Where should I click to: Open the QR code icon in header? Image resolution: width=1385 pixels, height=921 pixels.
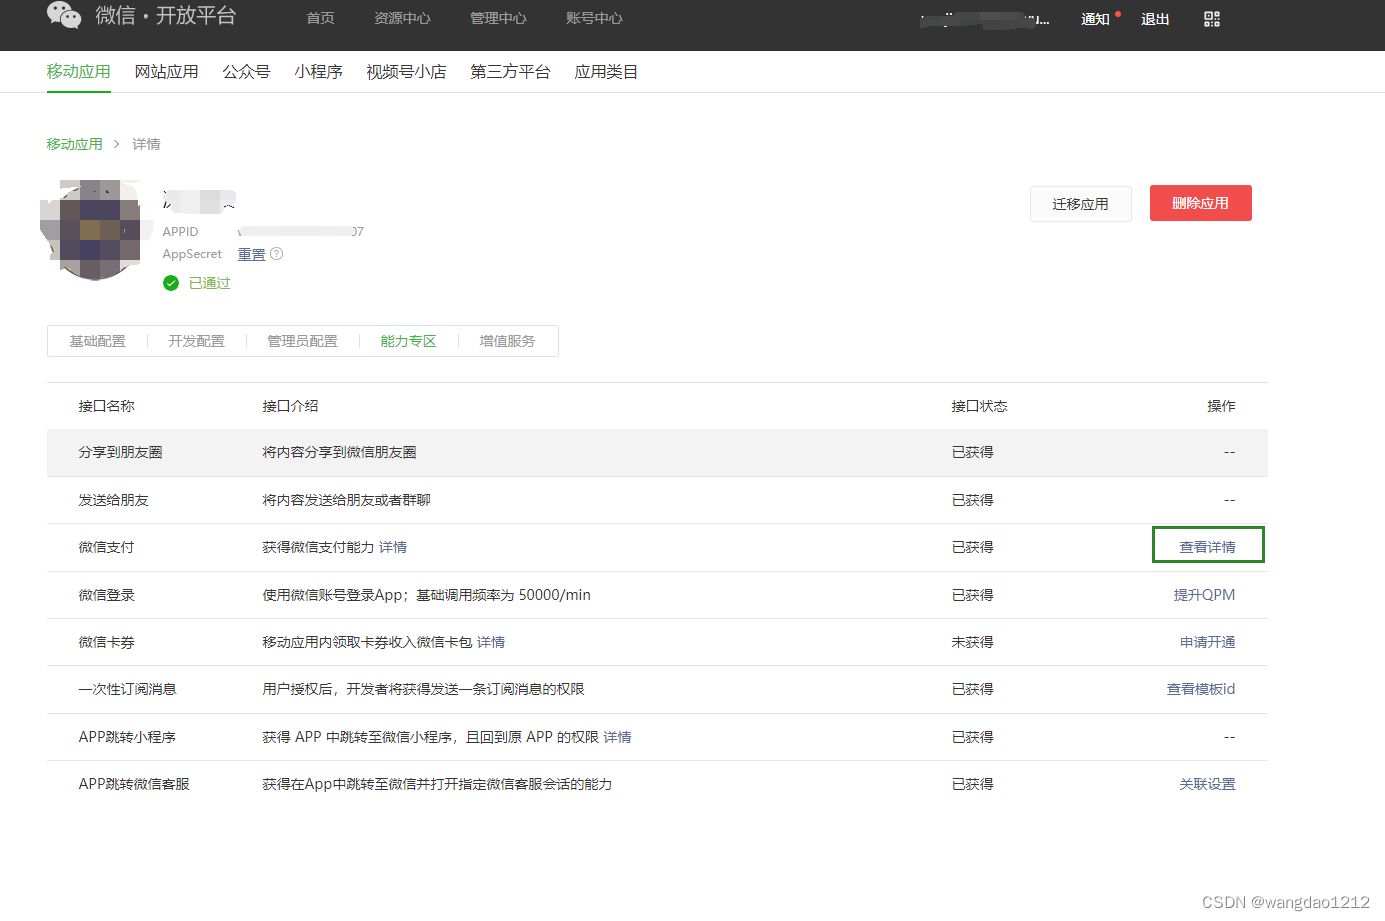pyautogui.click(x=1212, y=19)
